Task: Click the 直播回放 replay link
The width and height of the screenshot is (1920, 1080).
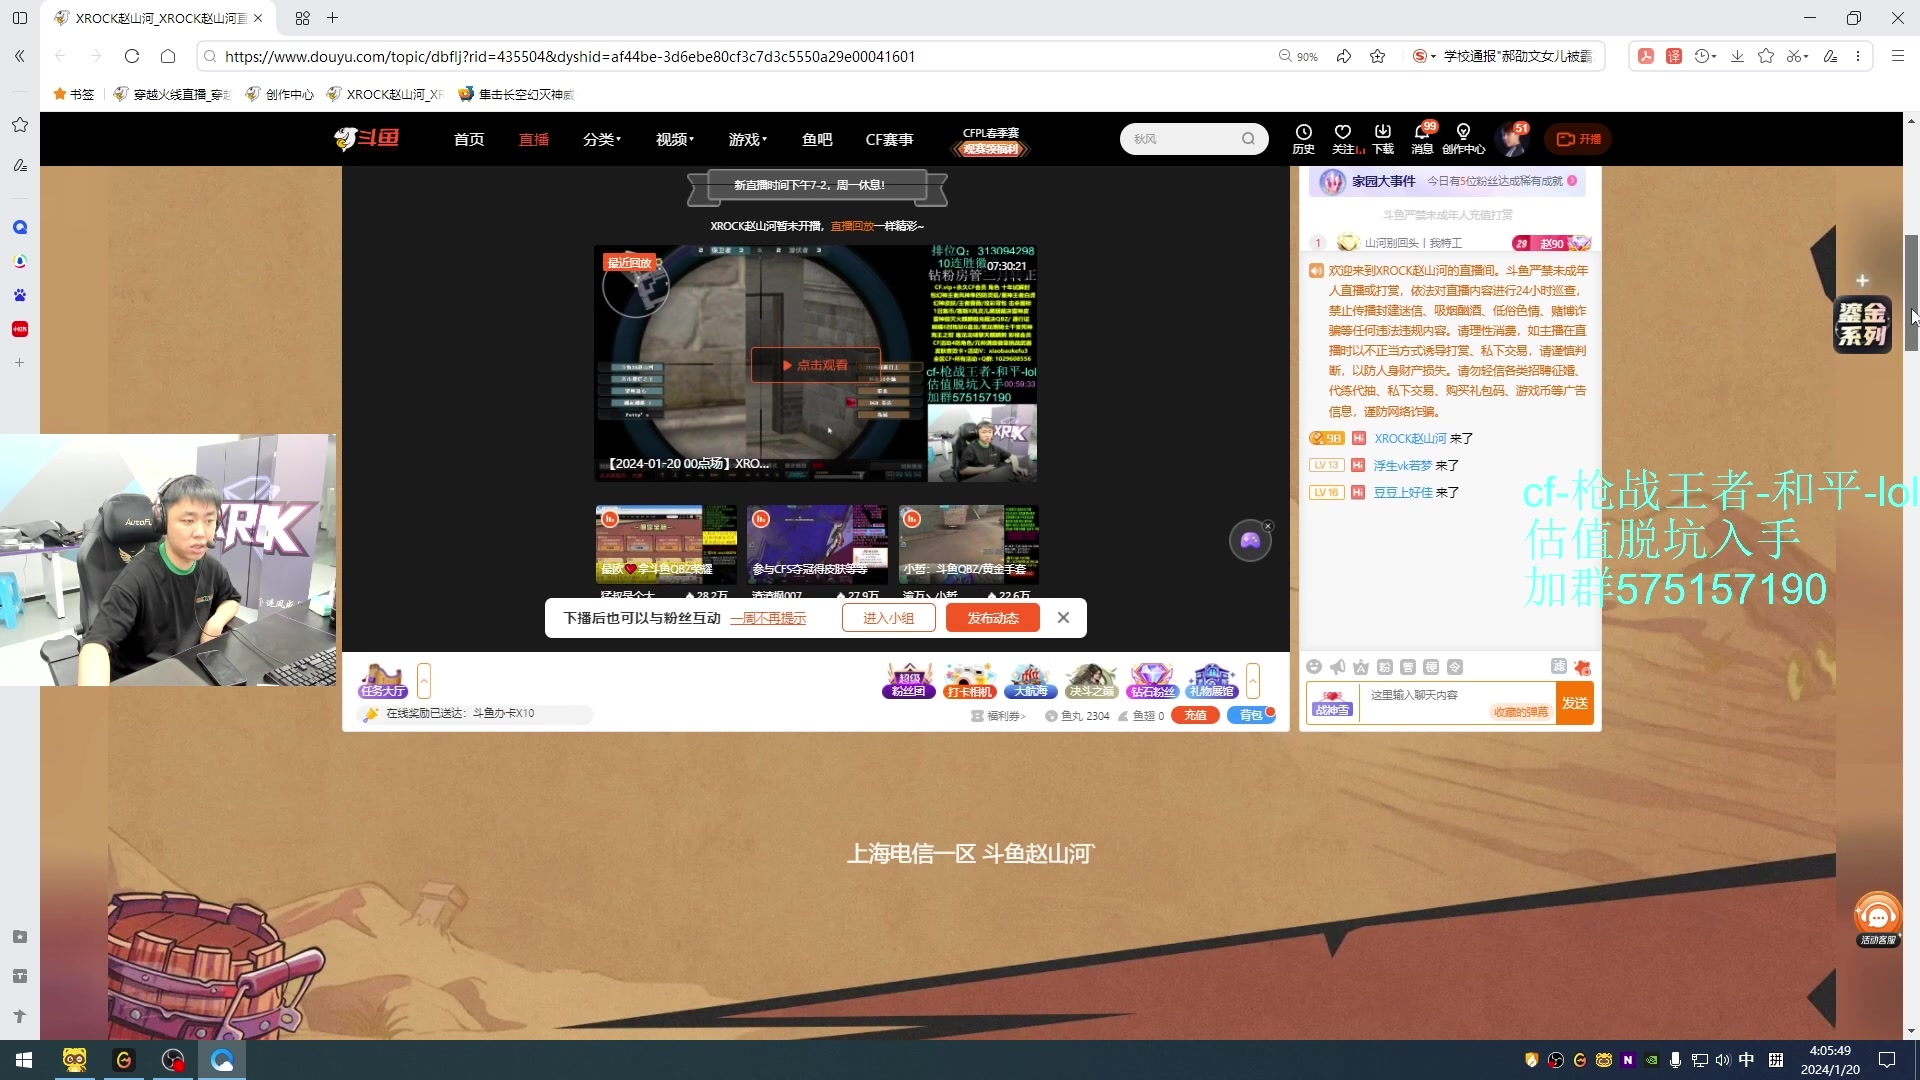Action: pyautogui.click(x=852, y=226)
